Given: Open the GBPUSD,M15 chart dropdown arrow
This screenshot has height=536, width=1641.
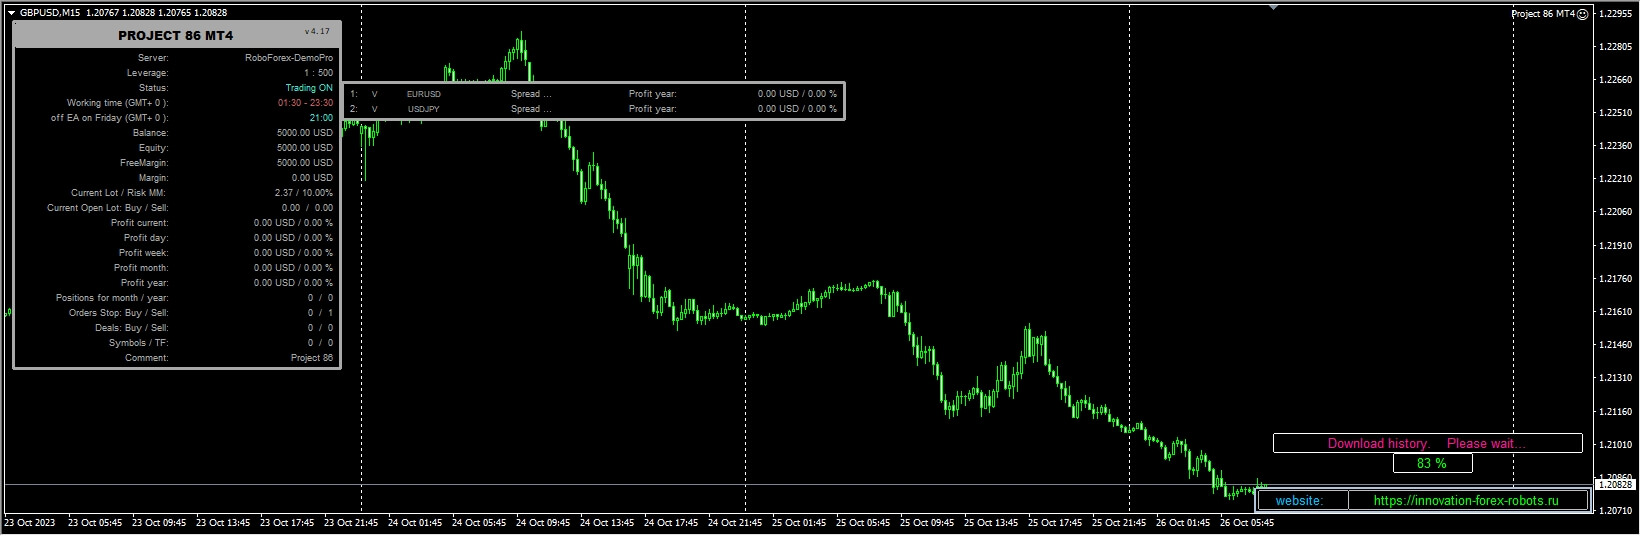Looking at the screenshot, I should [10, 13].
